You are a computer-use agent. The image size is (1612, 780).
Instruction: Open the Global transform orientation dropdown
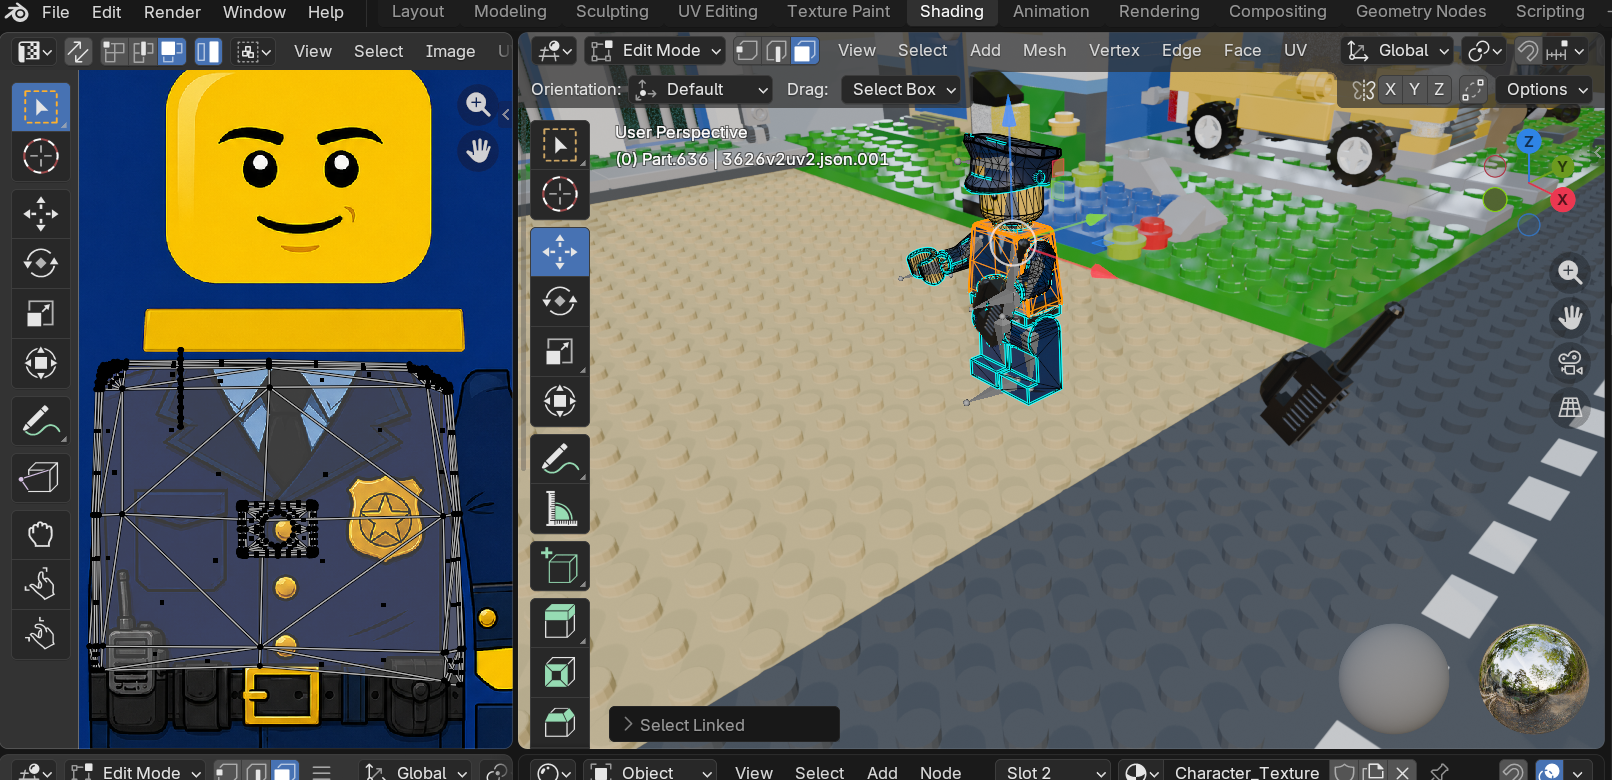coord(1397,50)
